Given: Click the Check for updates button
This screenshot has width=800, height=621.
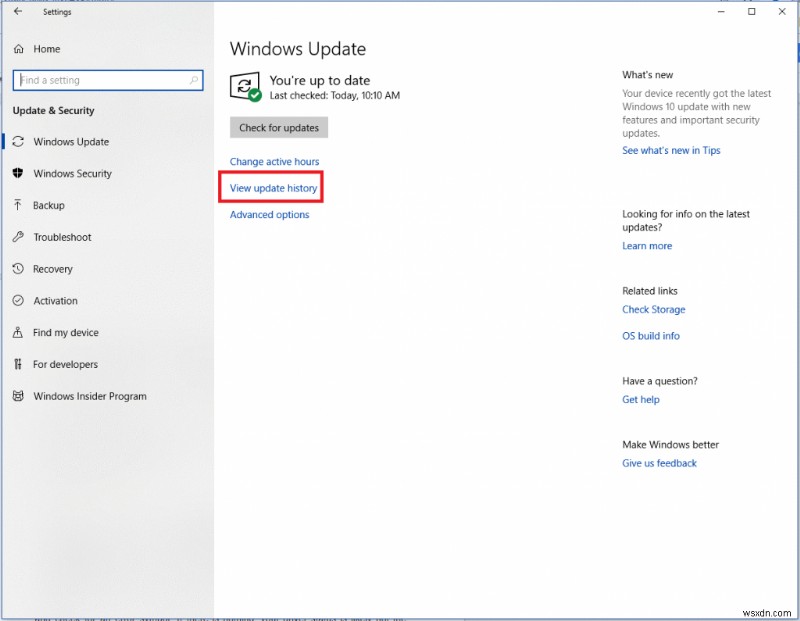Looking at the screenshot, I should click(279, 127).
